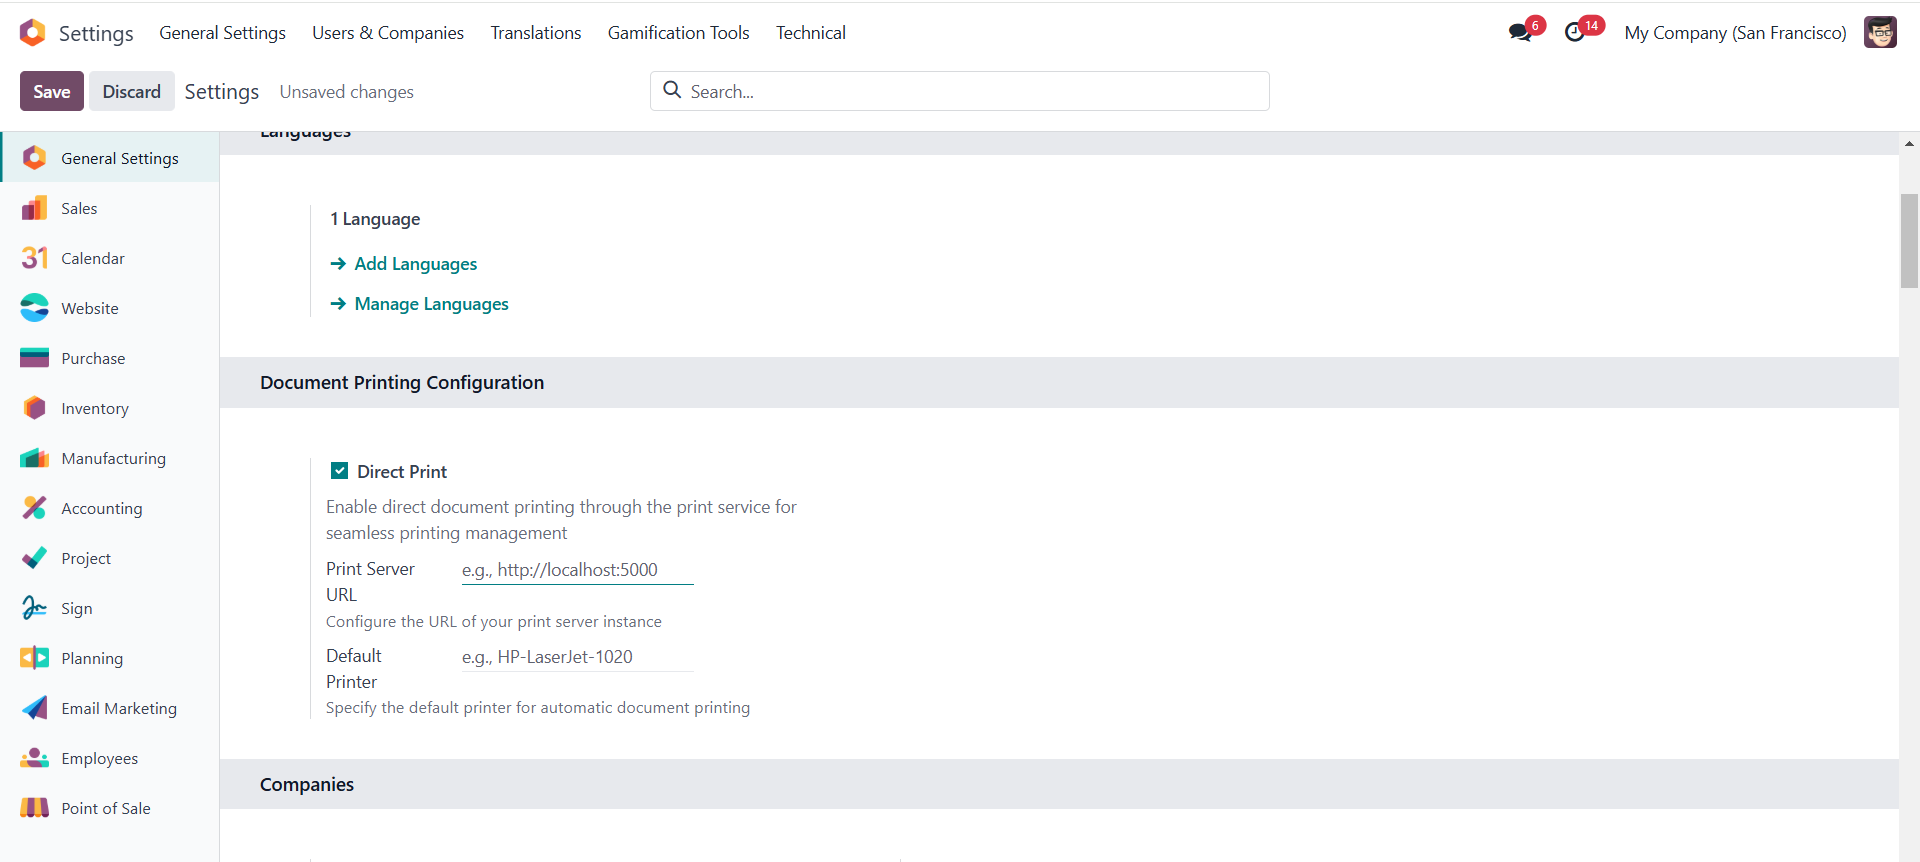This screenshot has width=1920, height=862.
Task: Select Email Marketing in sidebar
Action: (x=118, y=708)
